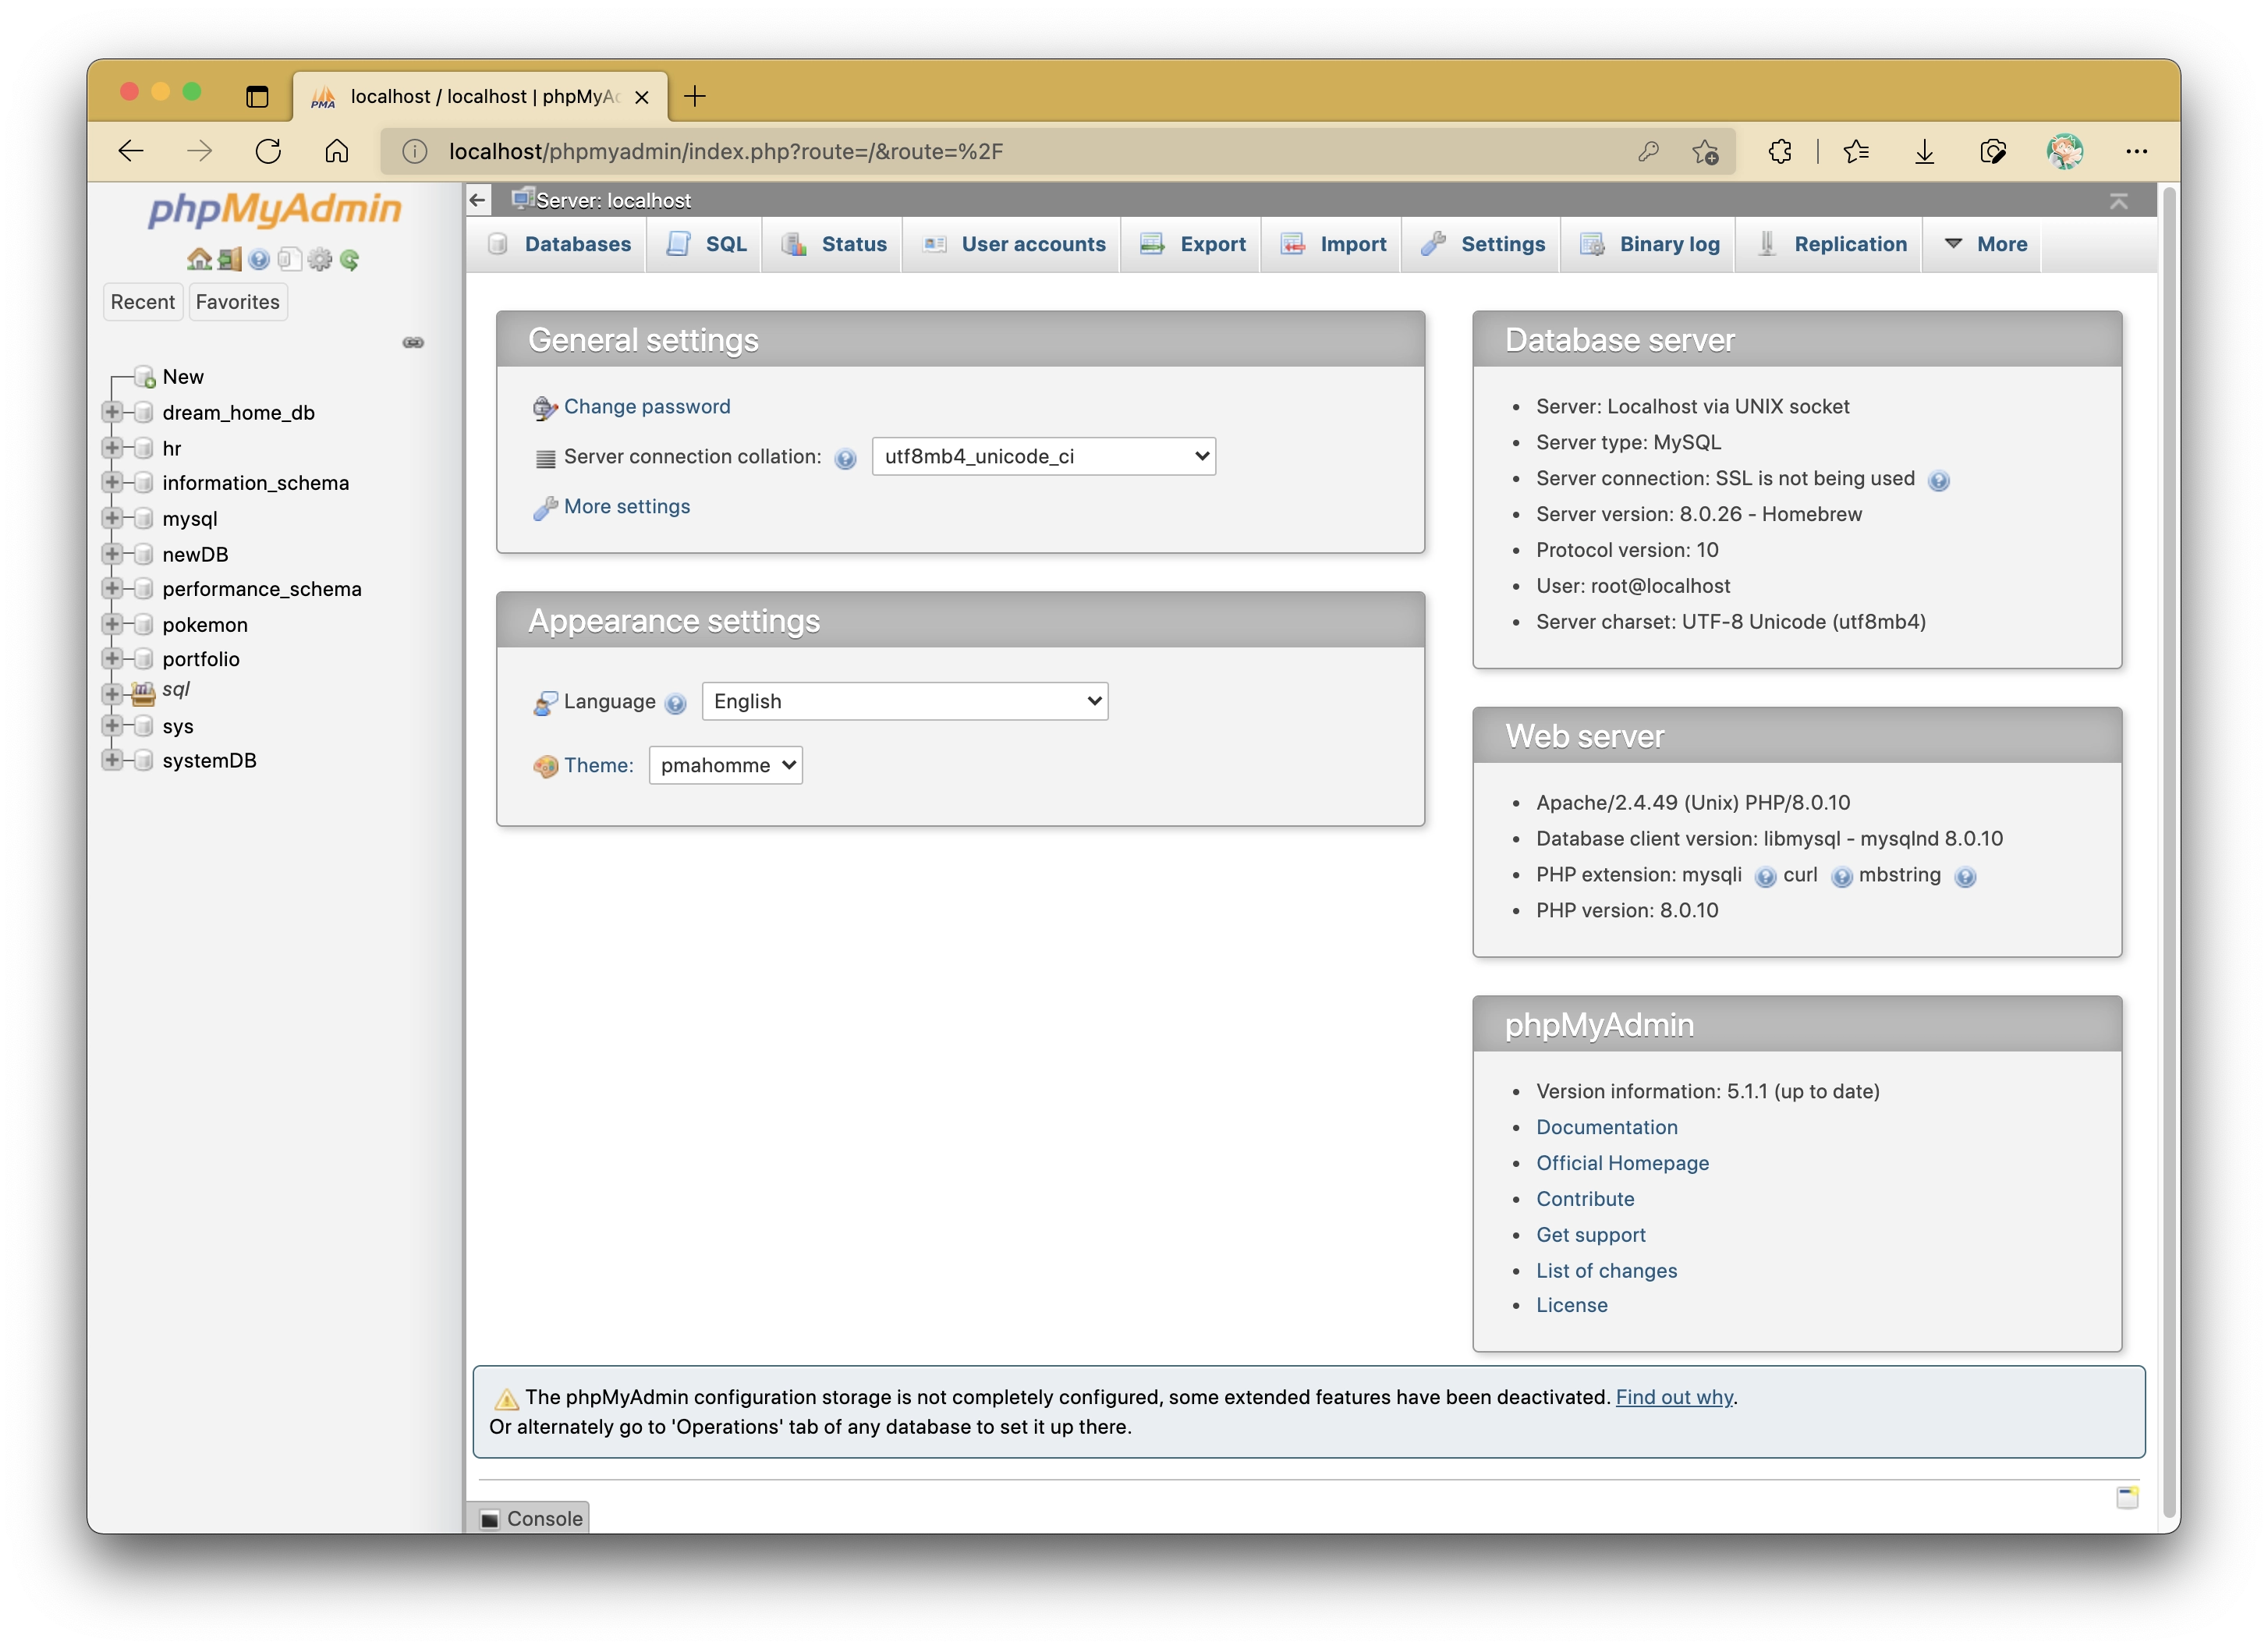Click the Find out why link

1674,1398
